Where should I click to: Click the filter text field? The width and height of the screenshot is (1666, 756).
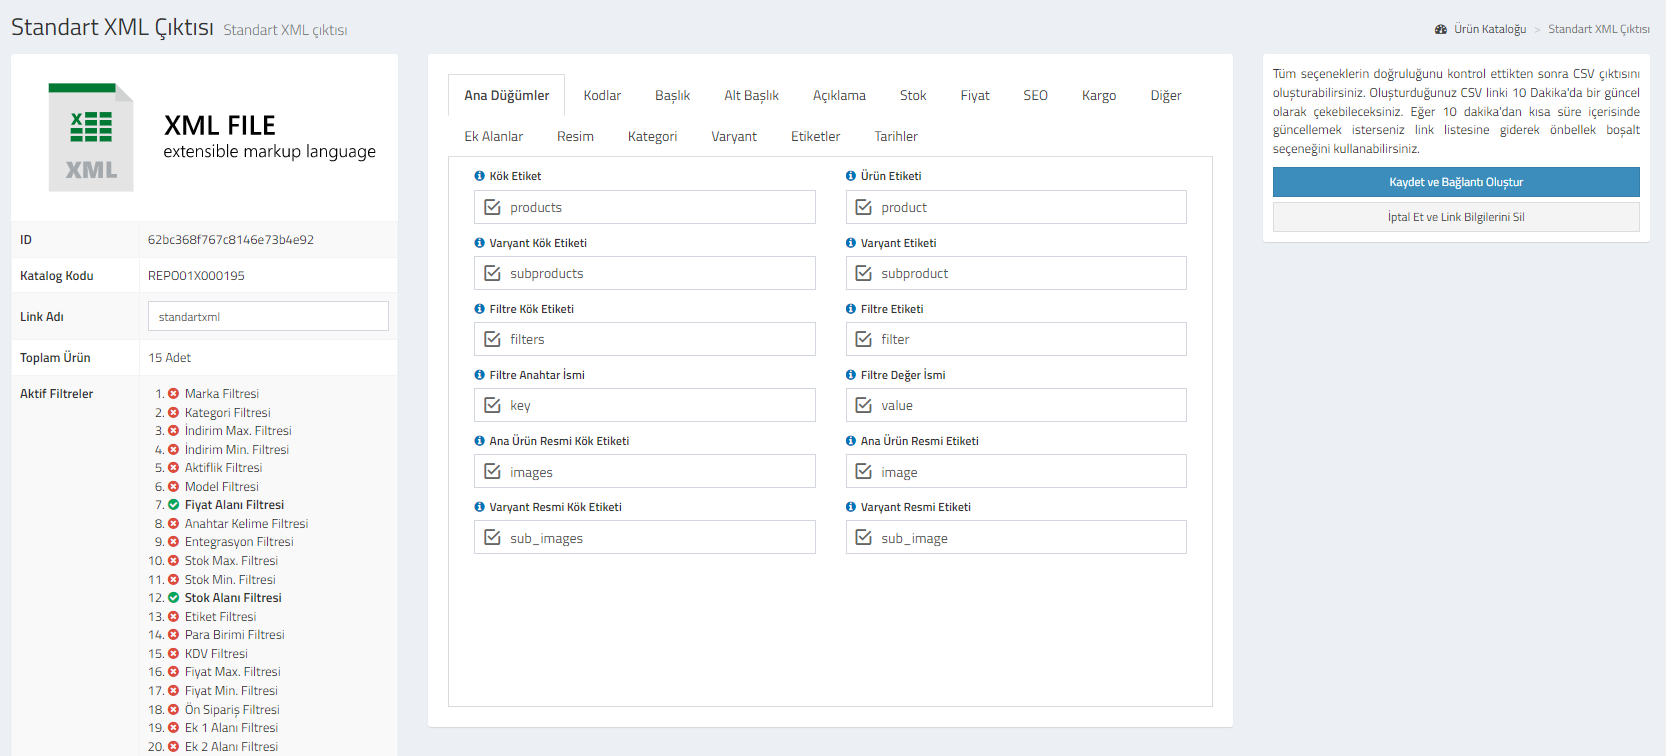coord(1016,339)
